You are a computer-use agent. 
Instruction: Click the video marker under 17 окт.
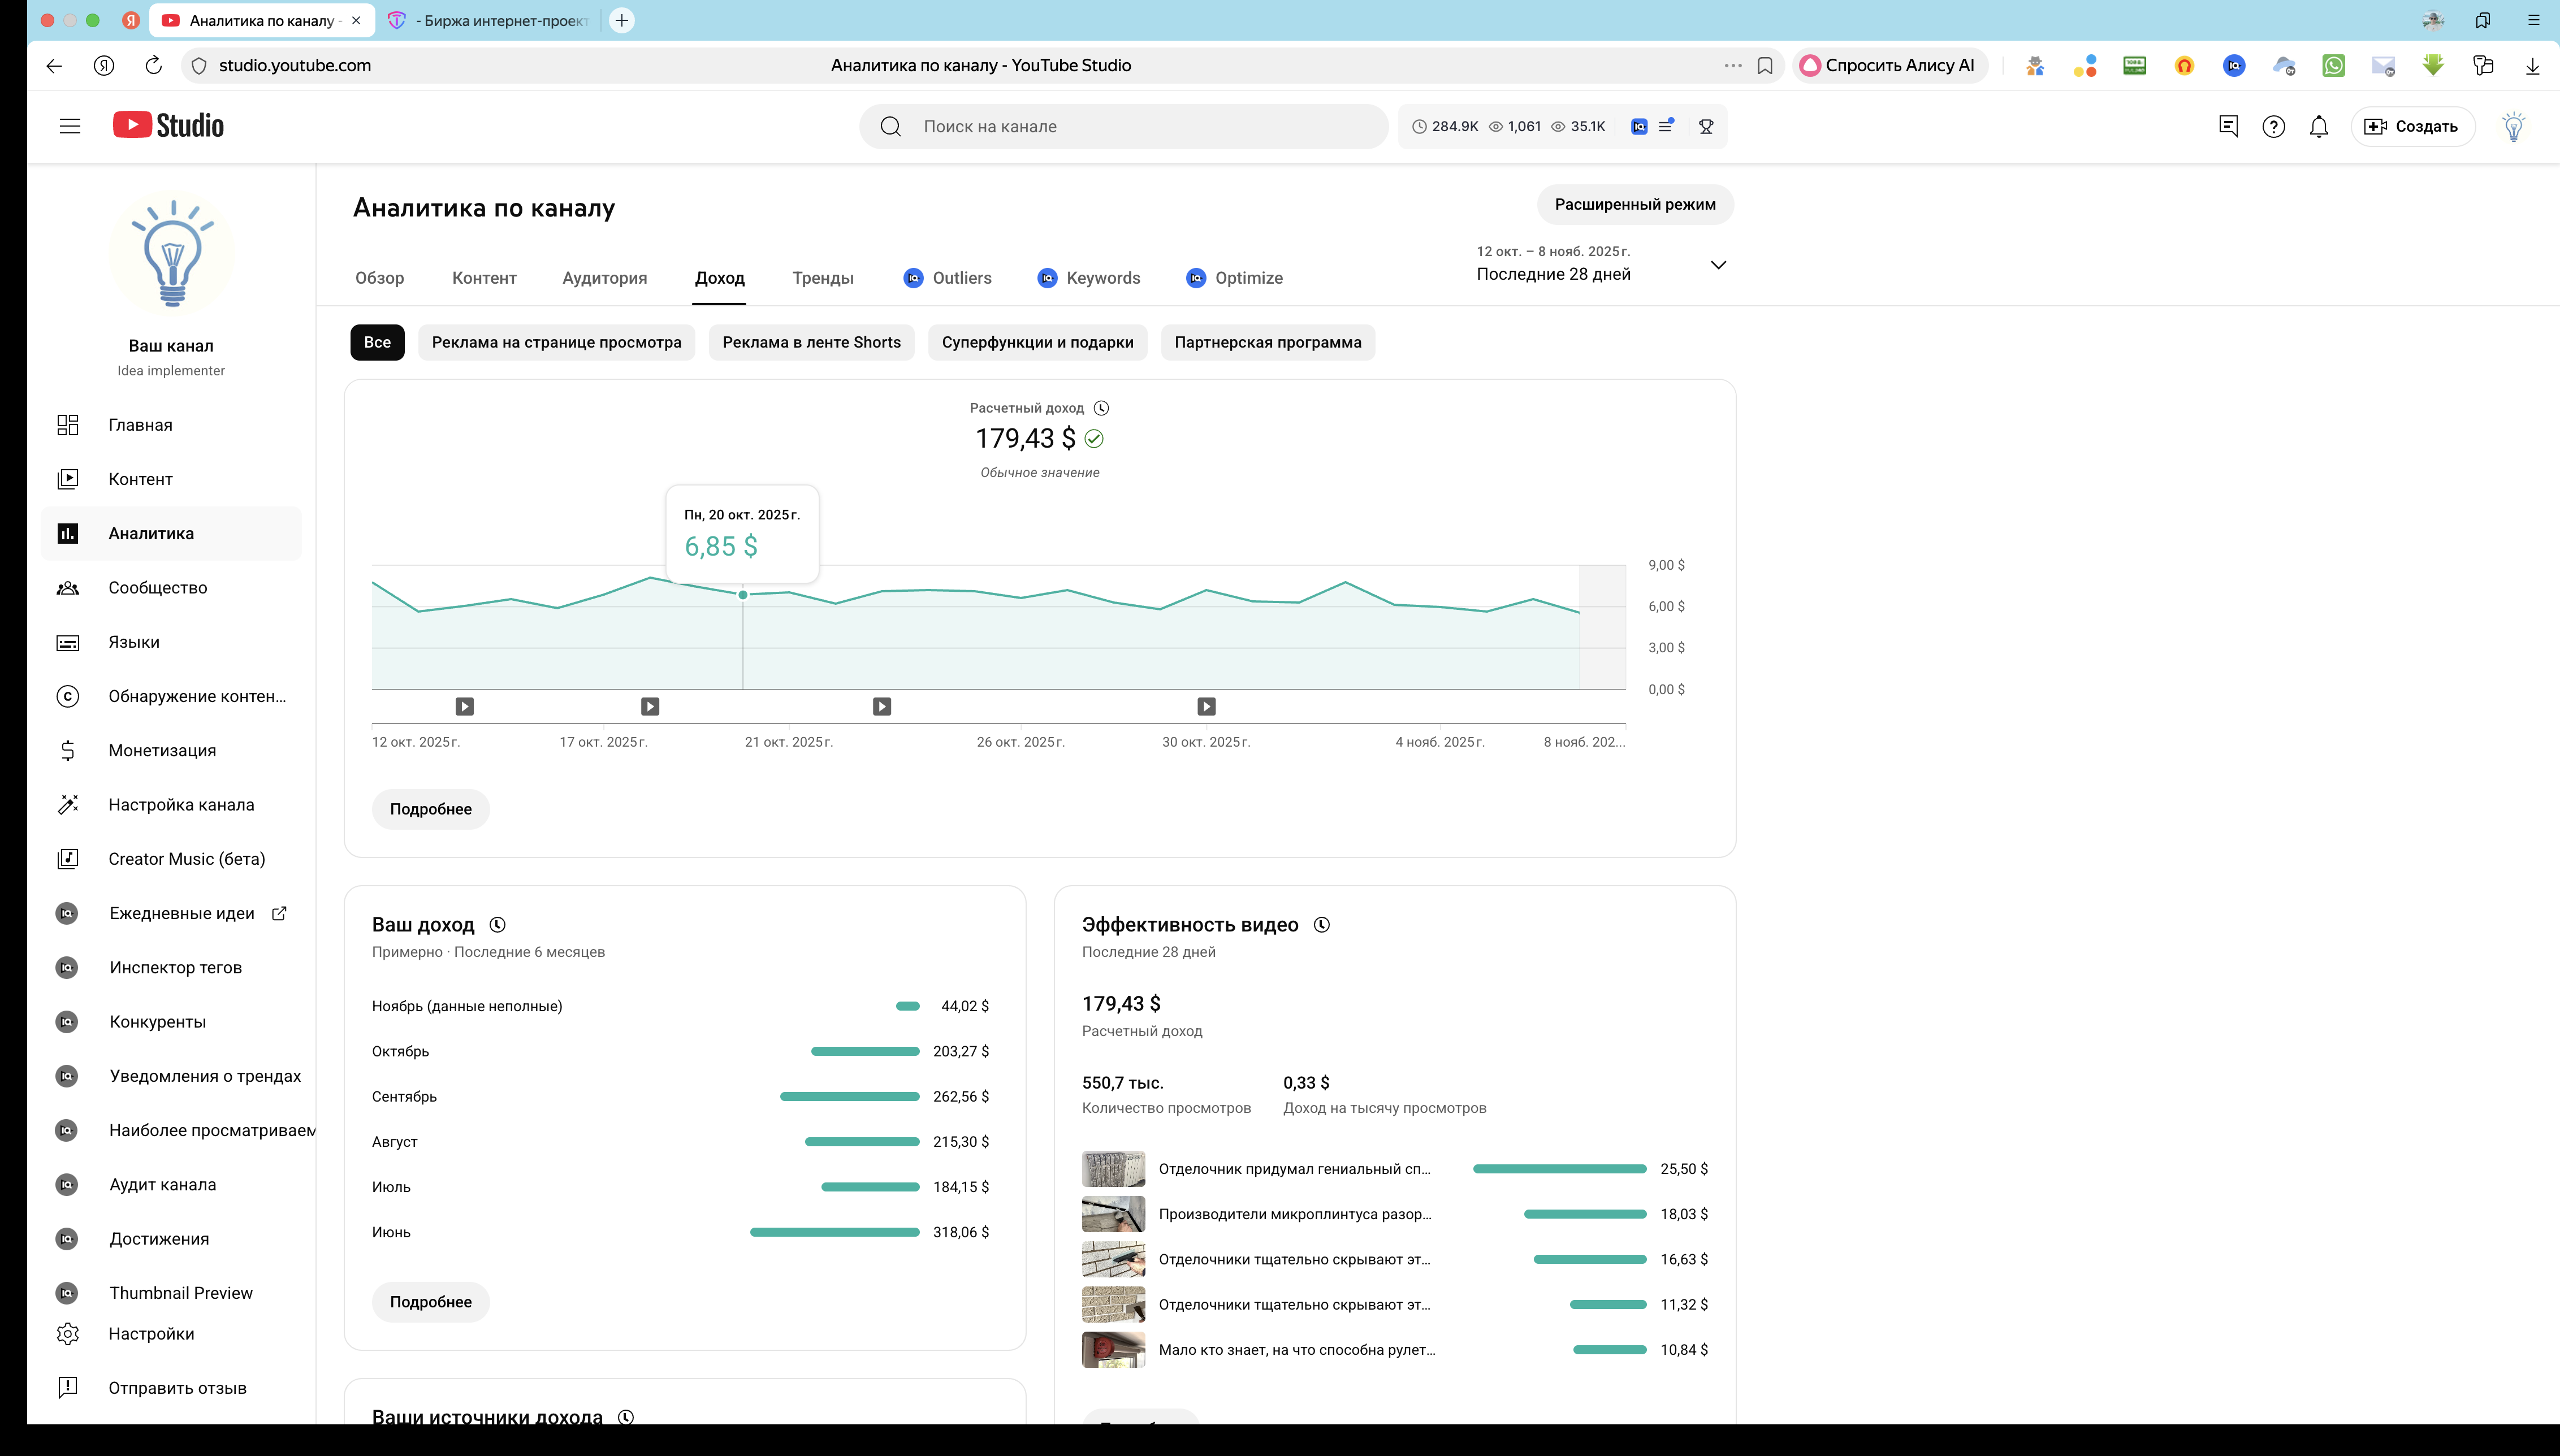pyautogui.click(x=650, y=707)
